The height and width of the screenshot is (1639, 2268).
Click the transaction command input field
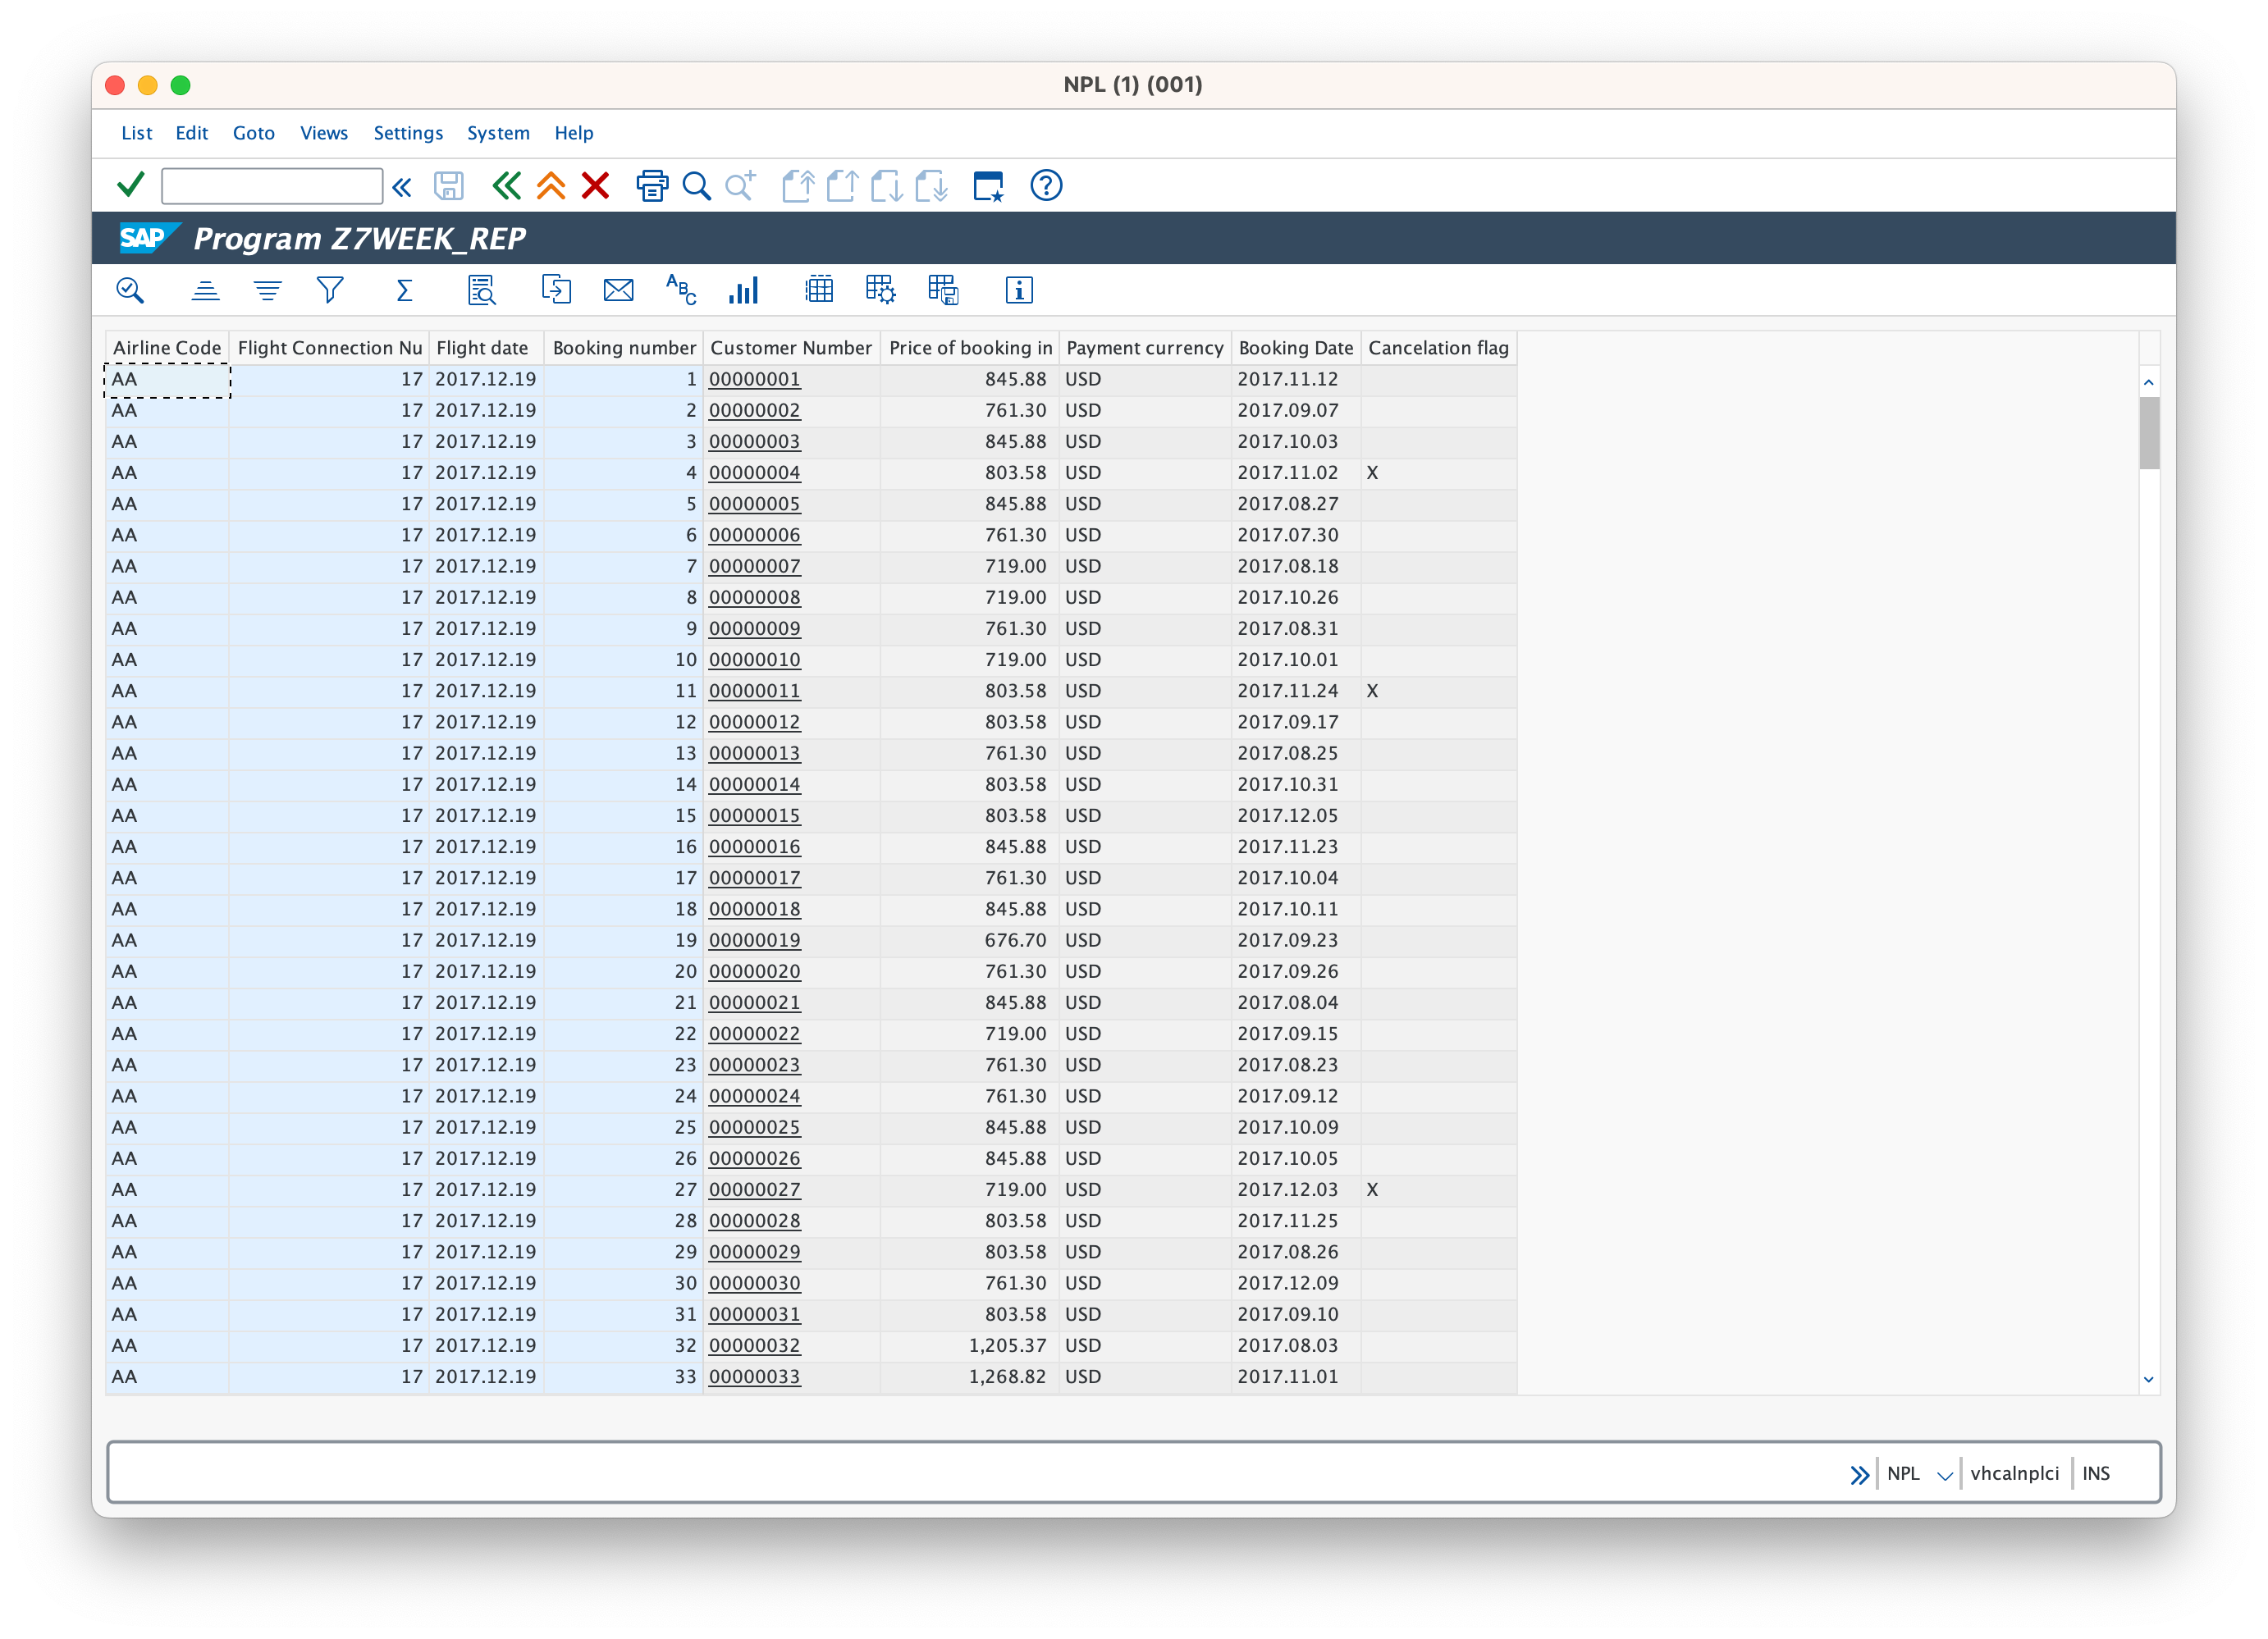pyautogui.click(x=271, y=186)
